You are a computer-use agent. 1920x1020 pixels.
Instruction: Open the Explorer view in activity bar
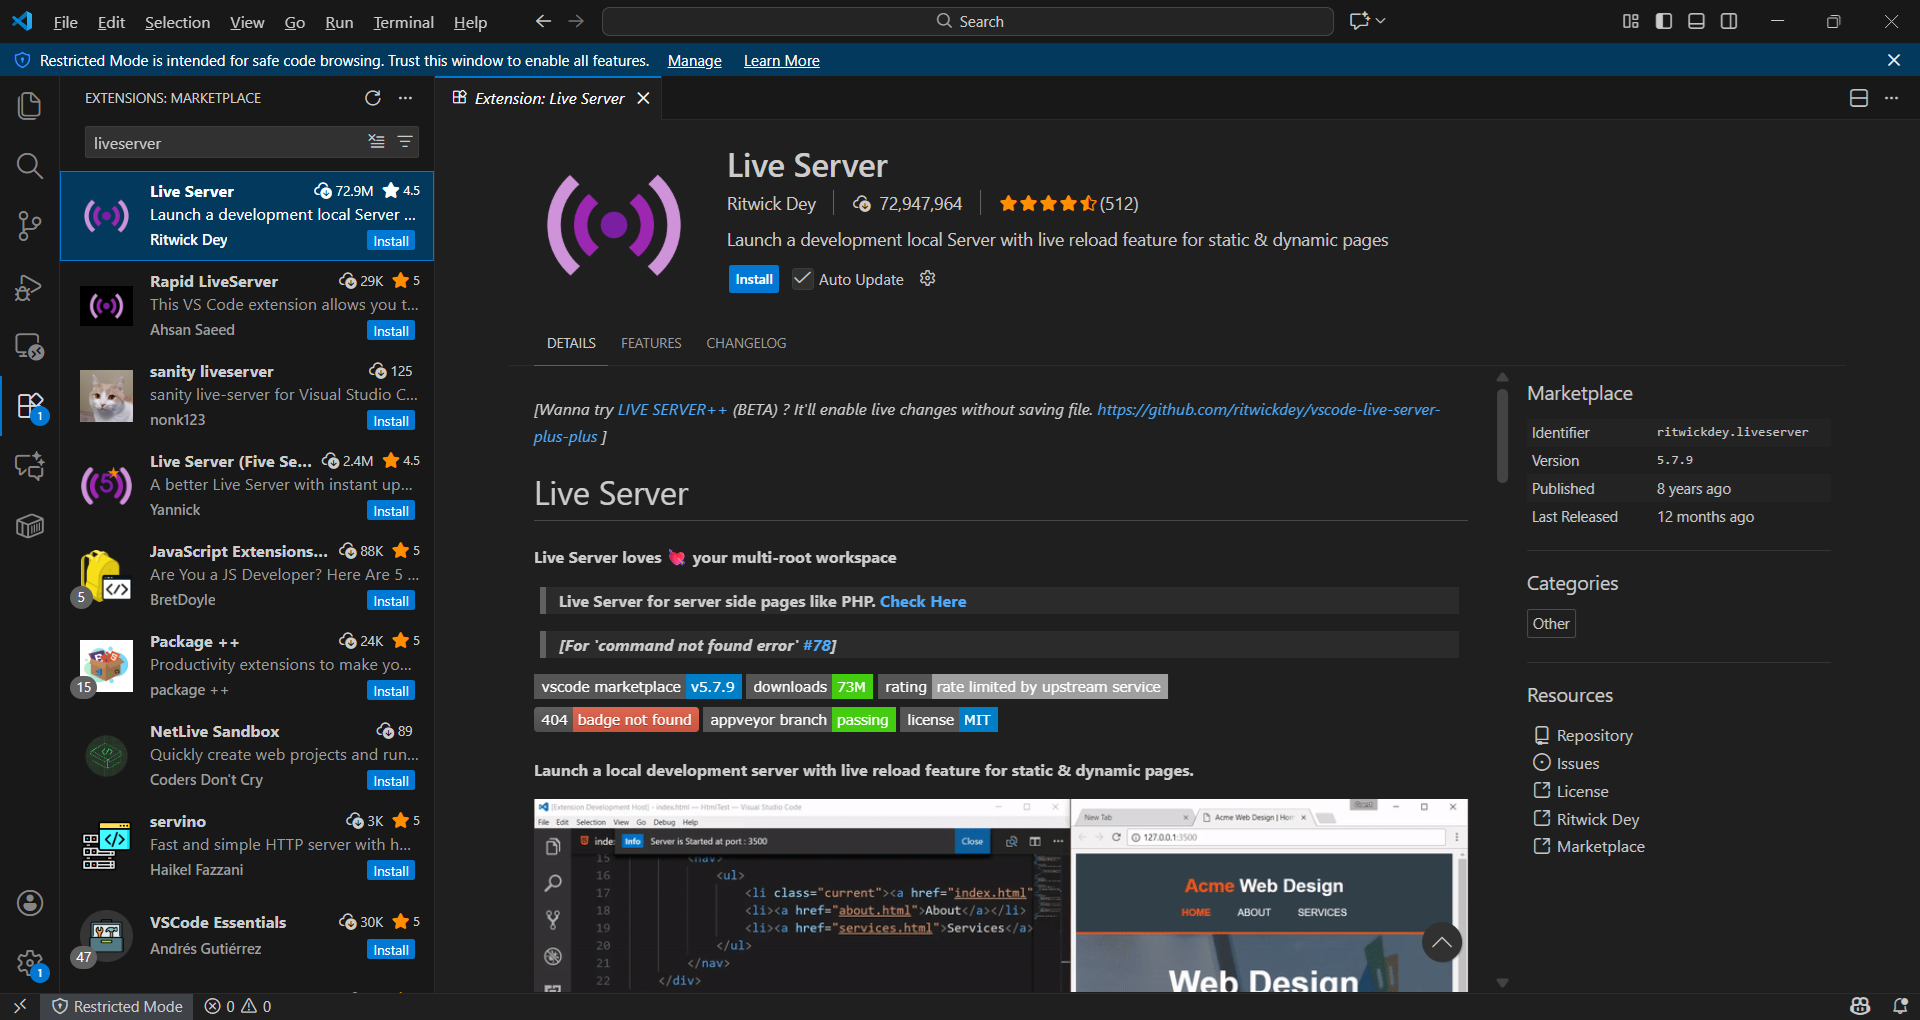(30, 105)
